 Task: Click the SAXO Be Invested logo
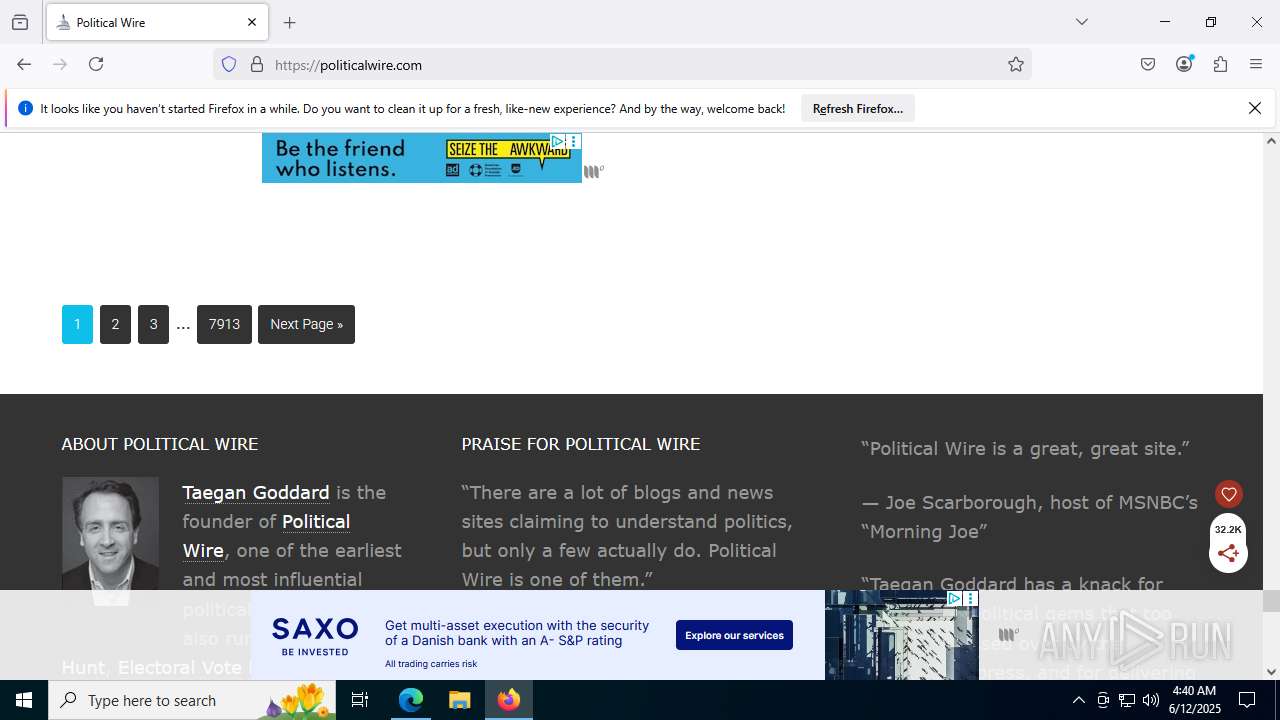315,635
